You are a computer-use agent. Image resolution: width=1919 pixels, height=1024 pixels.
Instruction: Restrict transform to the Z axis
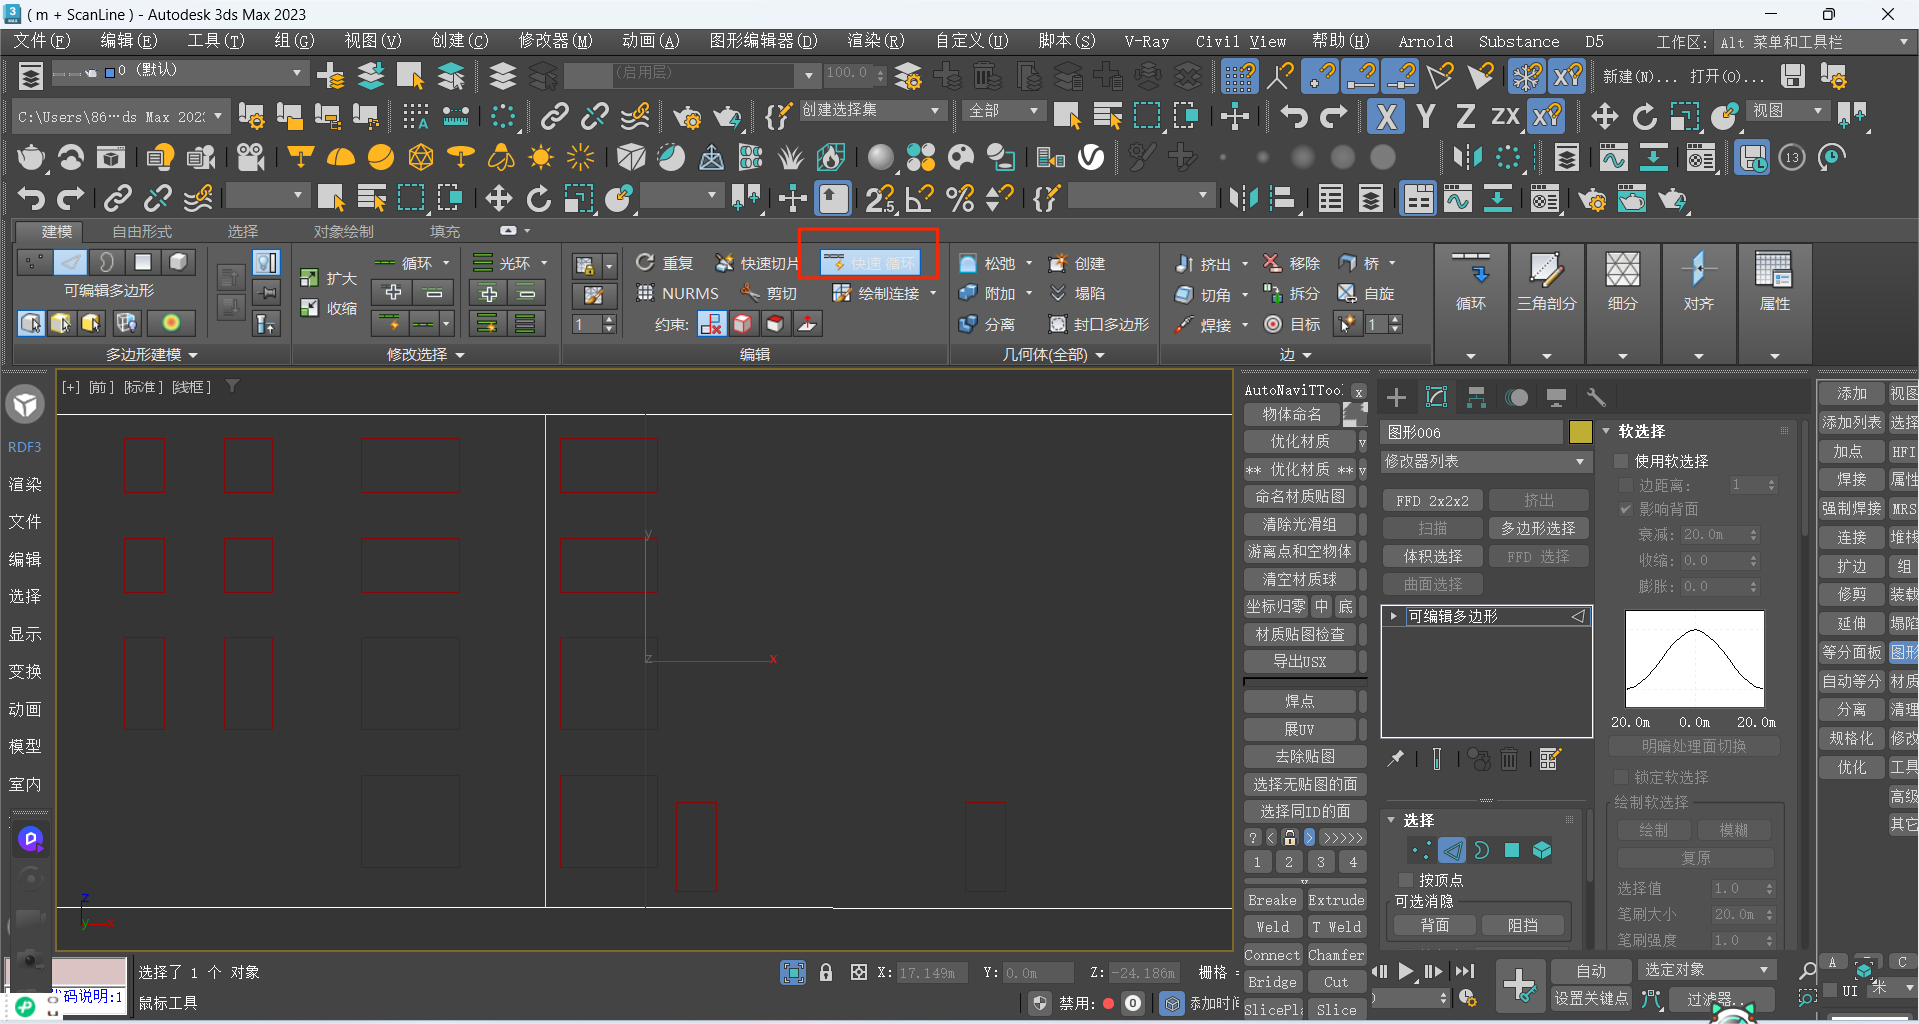point(1465,117)
